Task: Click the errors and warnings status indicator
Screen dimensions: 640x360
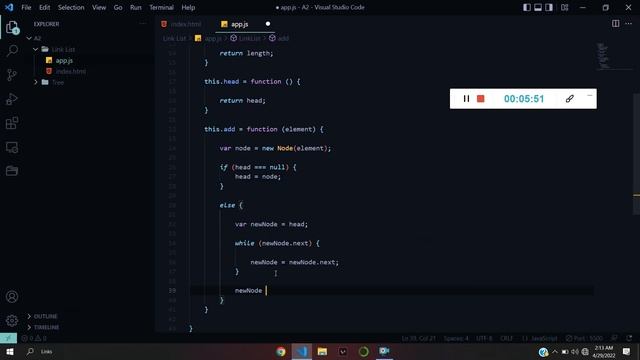Action: coord(34,338)
